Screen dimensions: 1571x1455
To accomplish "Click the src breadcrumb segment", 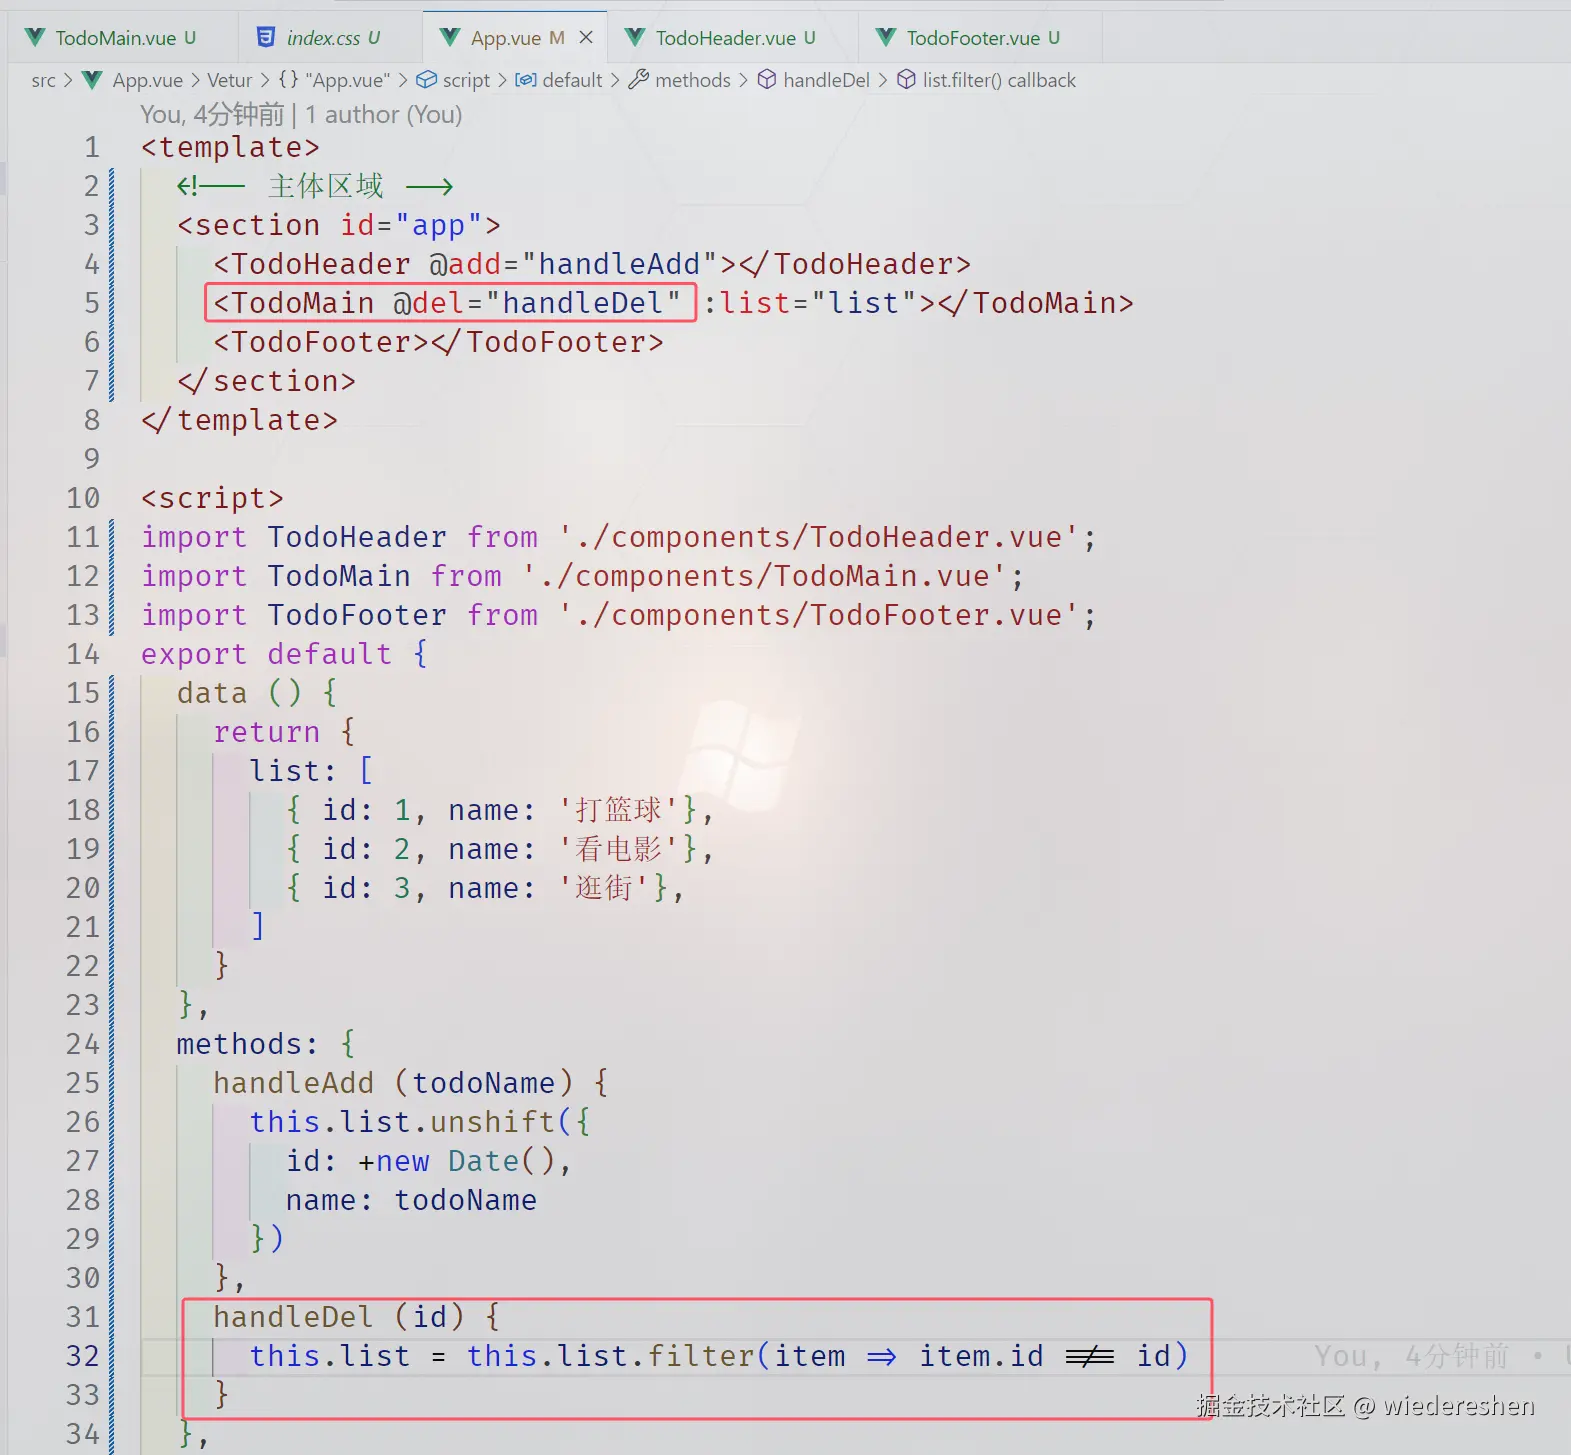I will tap(43, 80).
